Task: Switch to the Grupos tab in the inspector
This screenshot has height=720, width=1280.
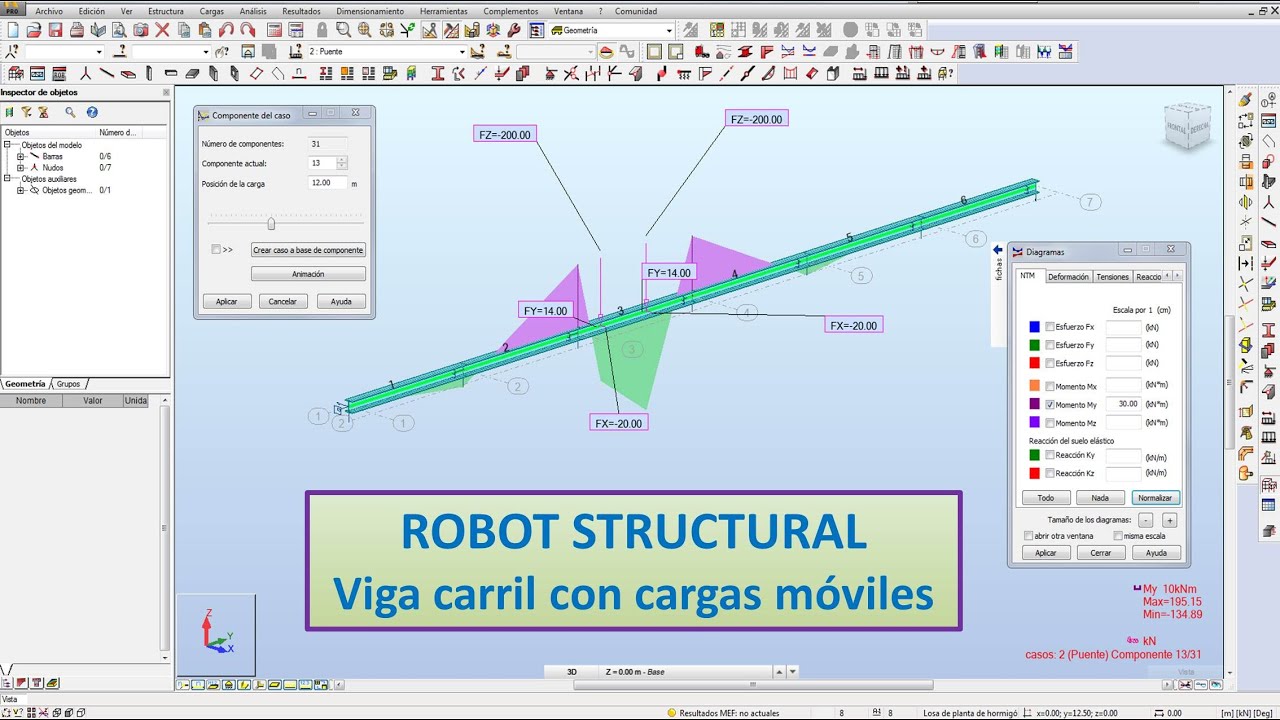Action: click(68, 384)
